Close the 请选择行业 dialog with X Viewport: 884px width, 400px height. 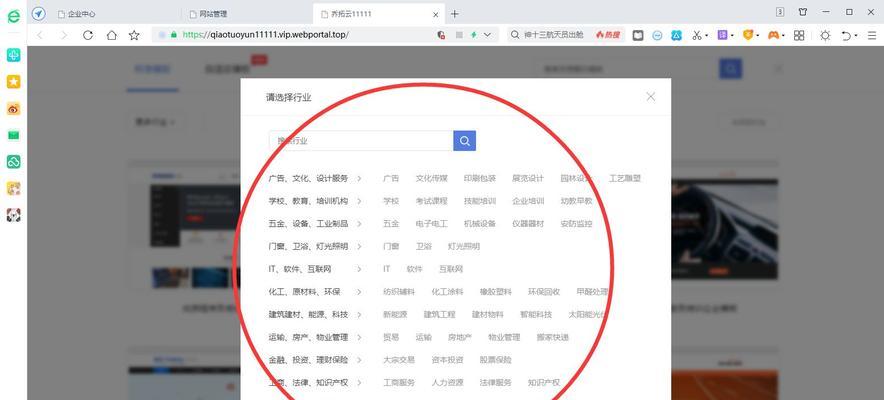coord(651,96)
